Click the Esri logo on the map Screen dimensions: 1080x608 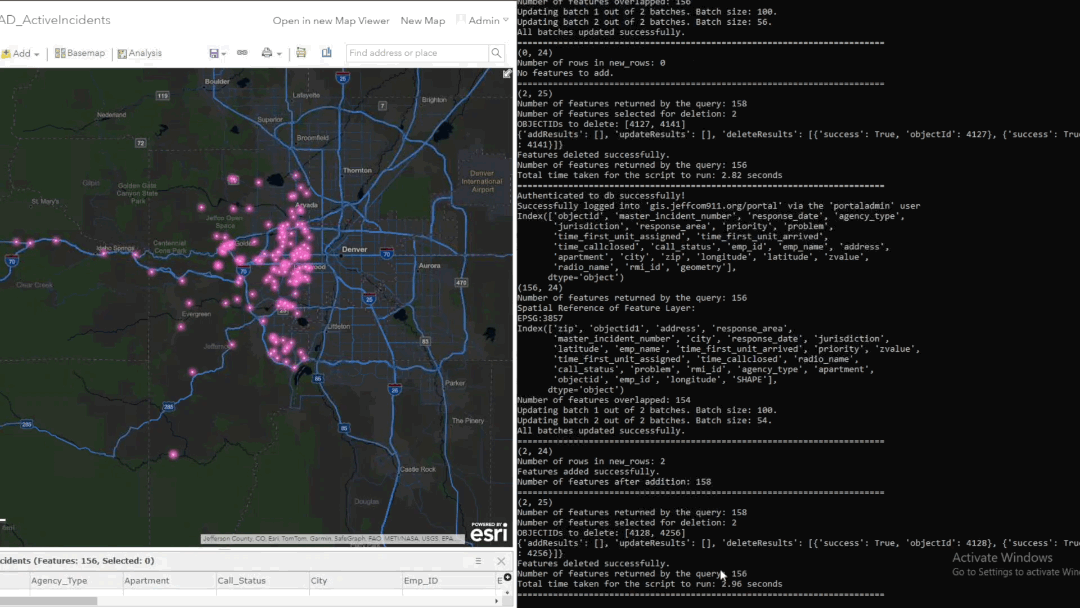(x=490, y=532)
